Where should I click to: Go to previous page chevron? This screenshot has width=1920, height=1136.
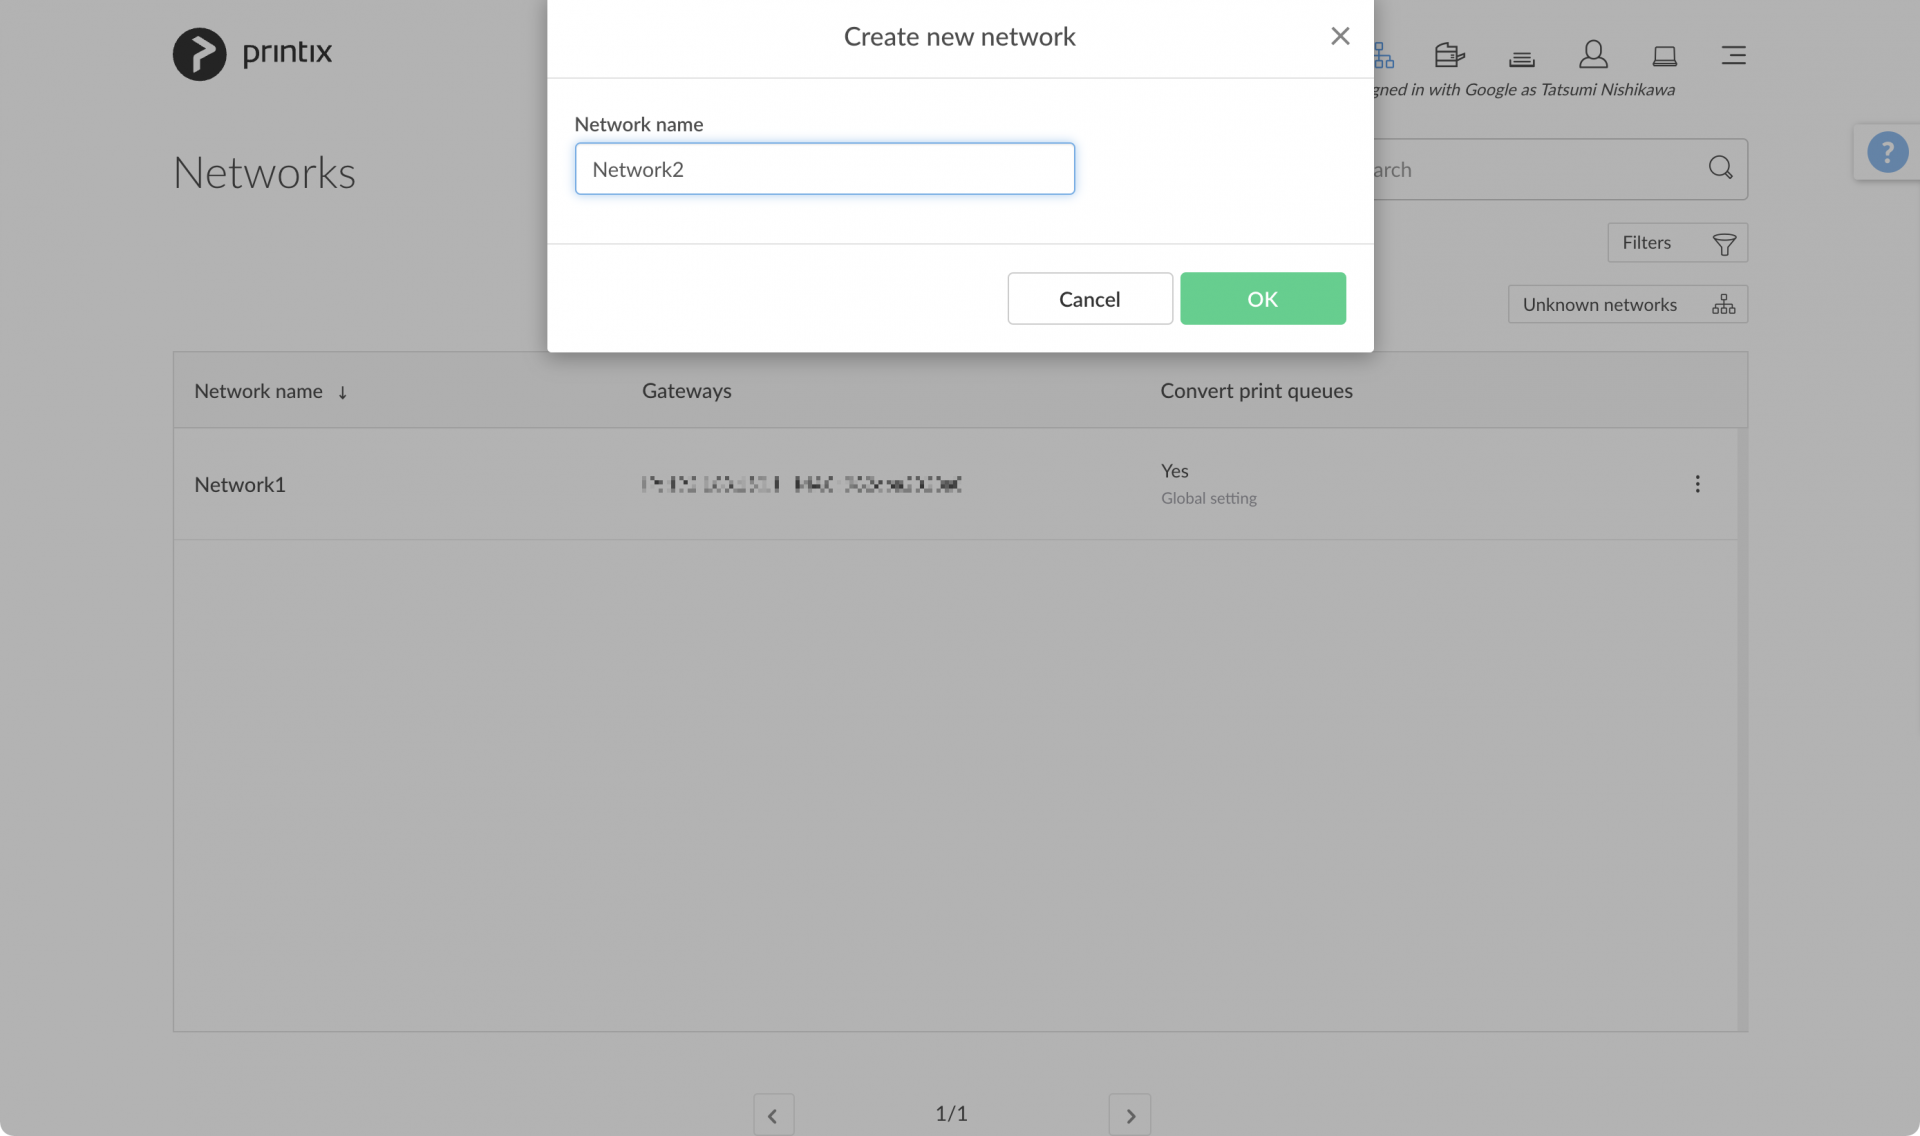click(773, 1113)
